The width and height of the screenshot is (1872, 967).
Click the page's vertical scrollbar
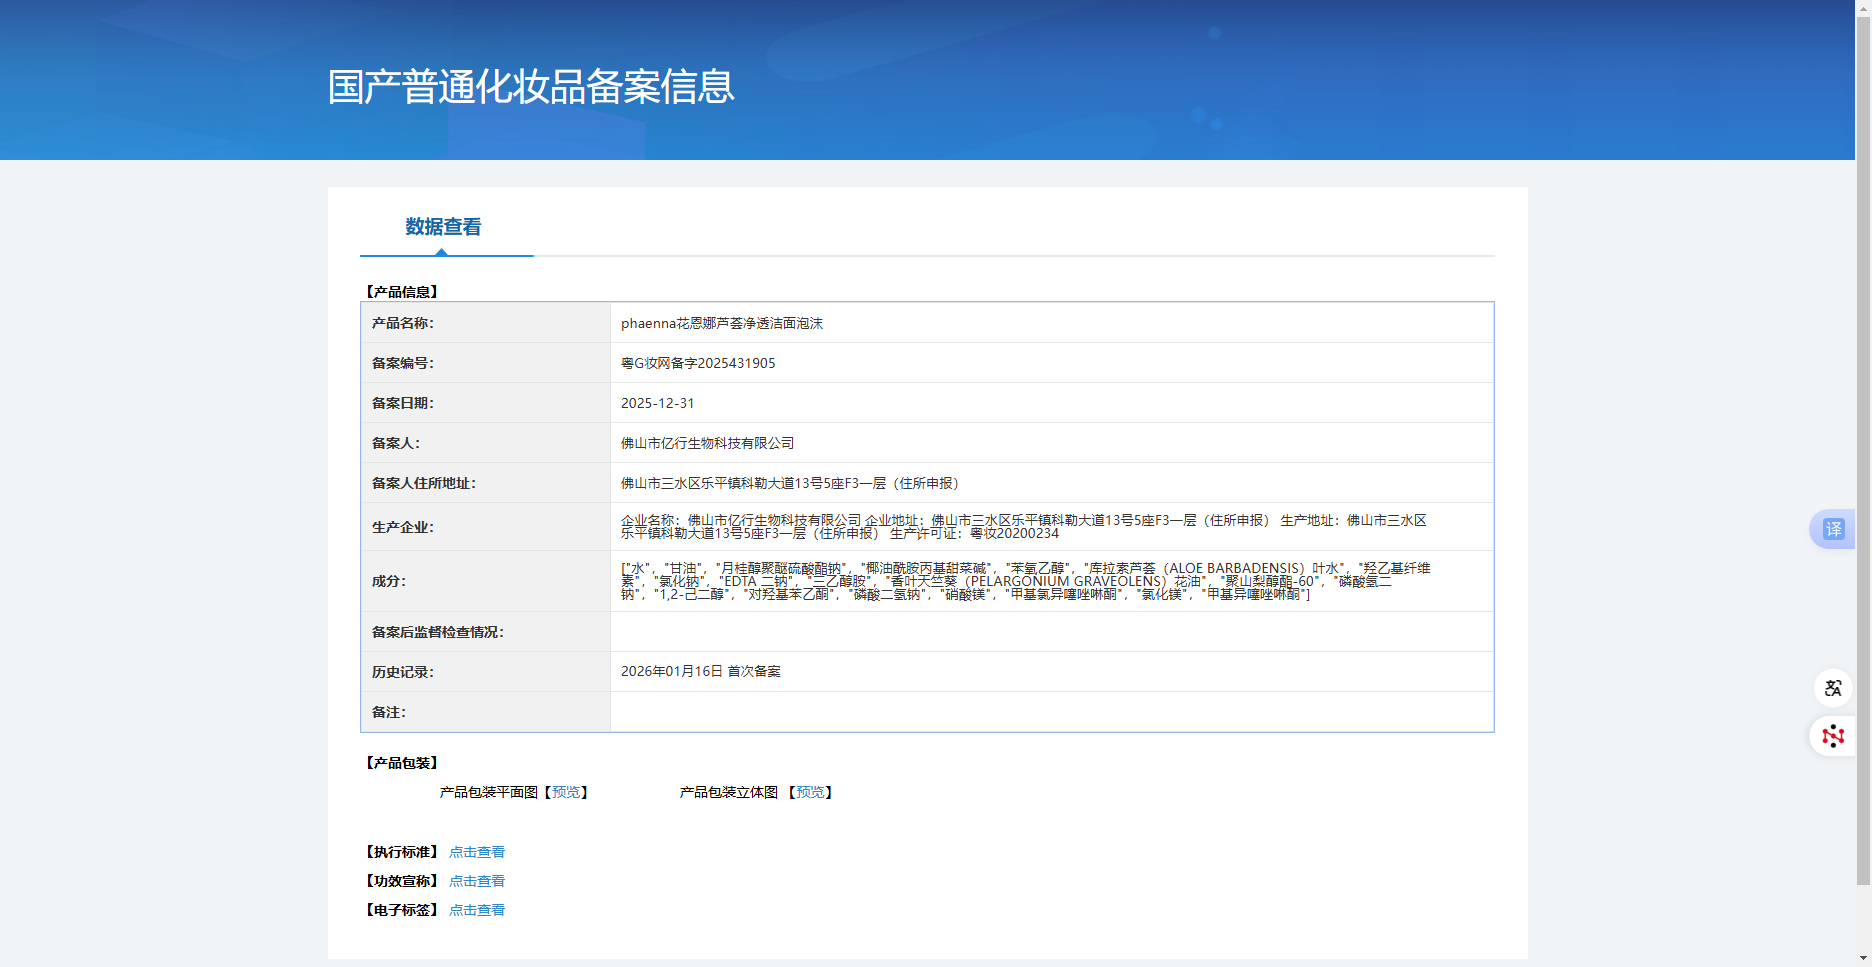click(1863, 450)
